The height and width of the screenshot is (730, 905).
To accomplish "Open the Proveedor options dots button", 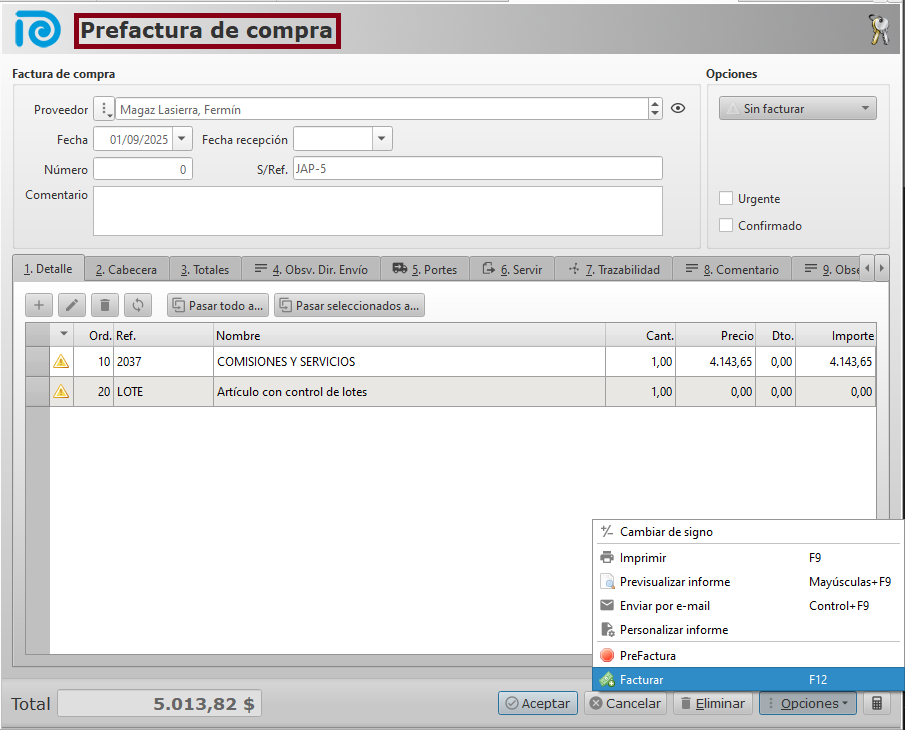I will (x=104, y=109).
